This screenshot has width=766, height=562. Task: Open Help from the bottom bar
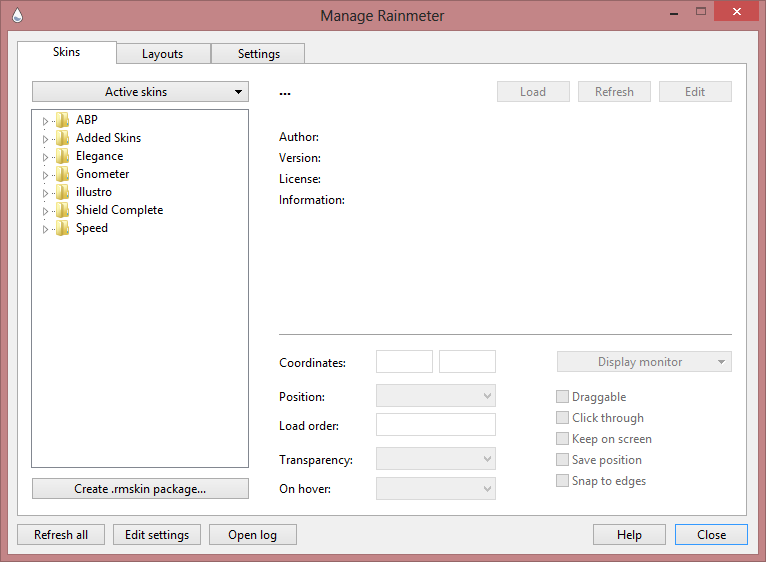tap(629, 535)
